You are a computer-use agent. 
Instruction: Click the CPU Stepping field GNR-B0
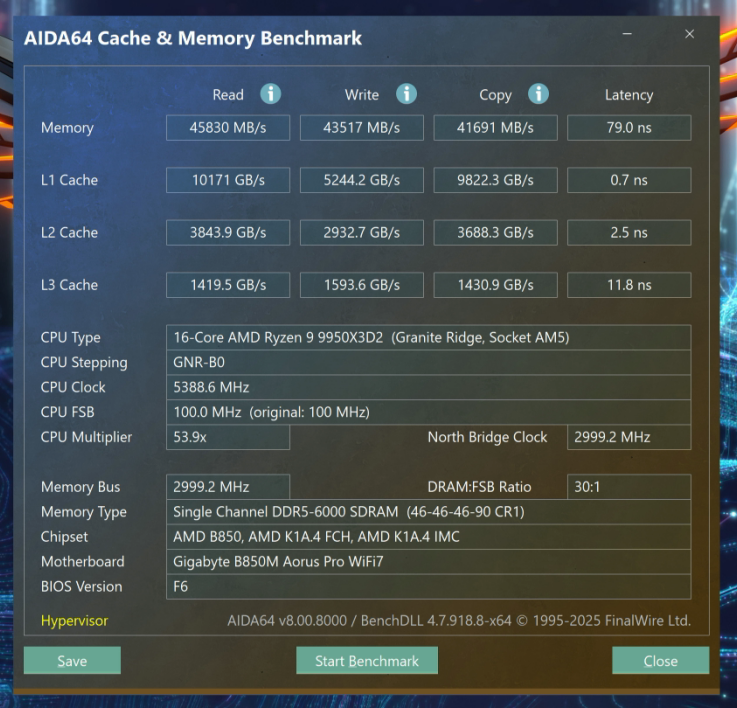429,362
